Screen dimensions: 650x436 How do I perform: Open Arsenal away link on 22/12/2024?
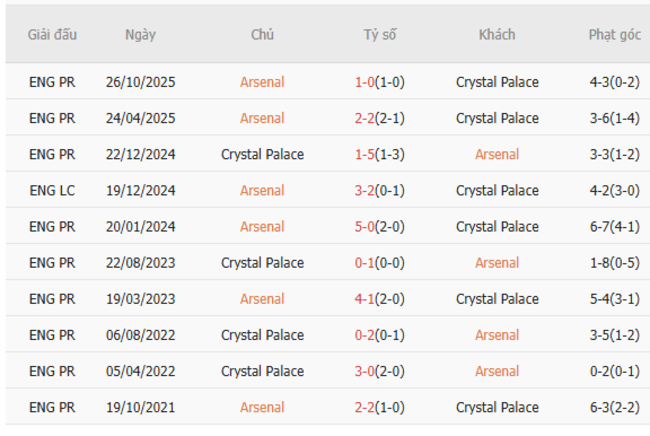(x=497, y=154)
